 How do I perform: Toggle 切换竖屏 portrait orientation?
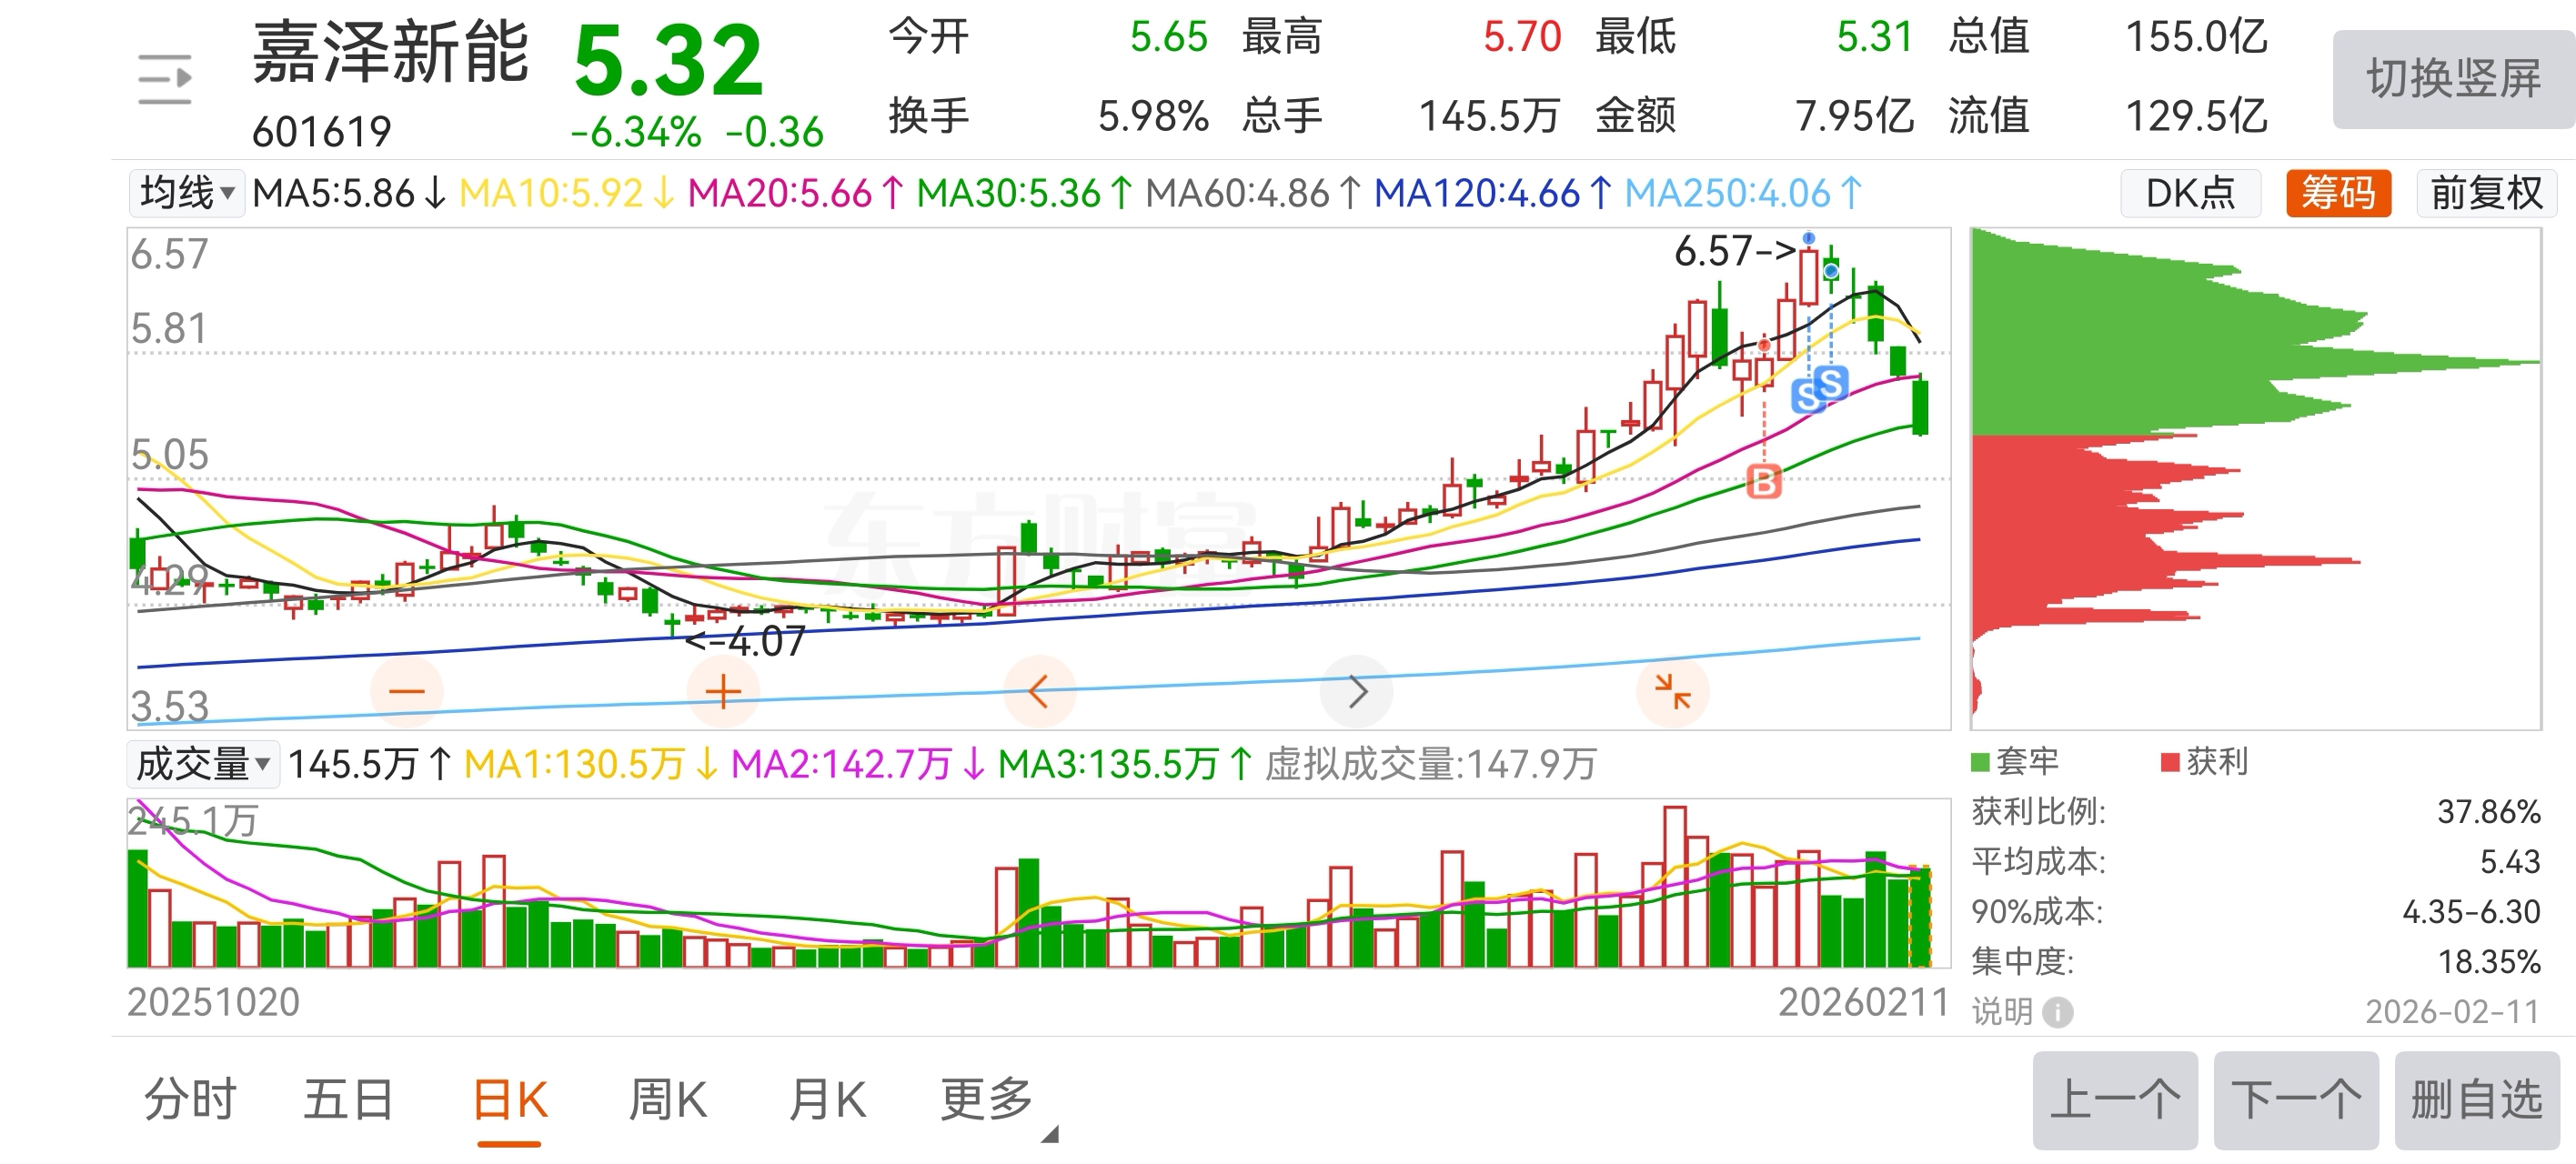[x=2453, y=79]
